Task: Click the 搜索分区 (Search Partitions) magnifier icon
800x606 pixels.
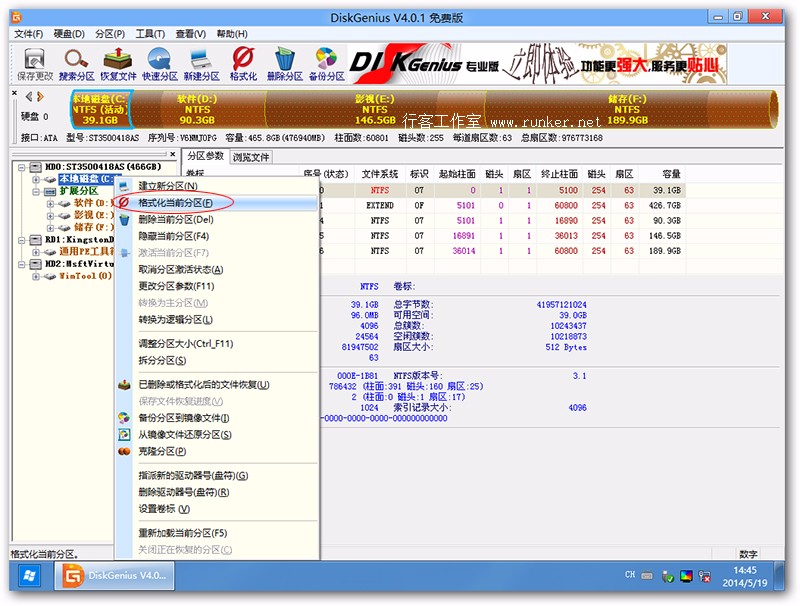Action: coord(76,64)
